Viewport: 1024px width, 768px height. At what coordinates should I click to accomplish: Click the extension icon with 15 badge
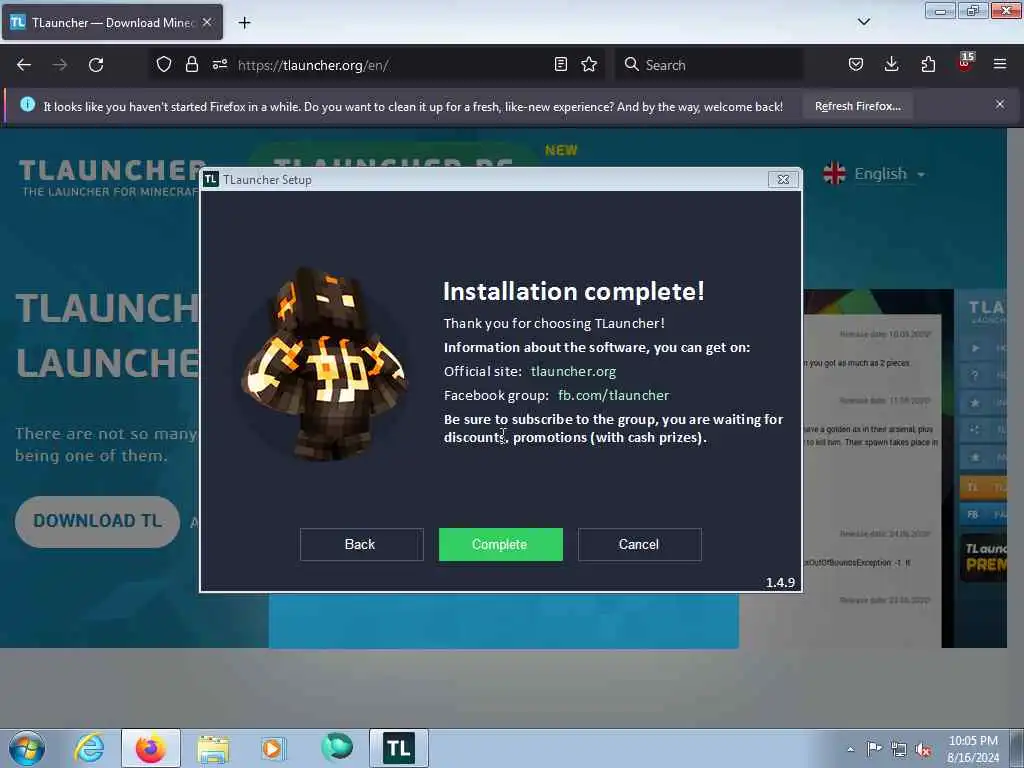point(965,62)
